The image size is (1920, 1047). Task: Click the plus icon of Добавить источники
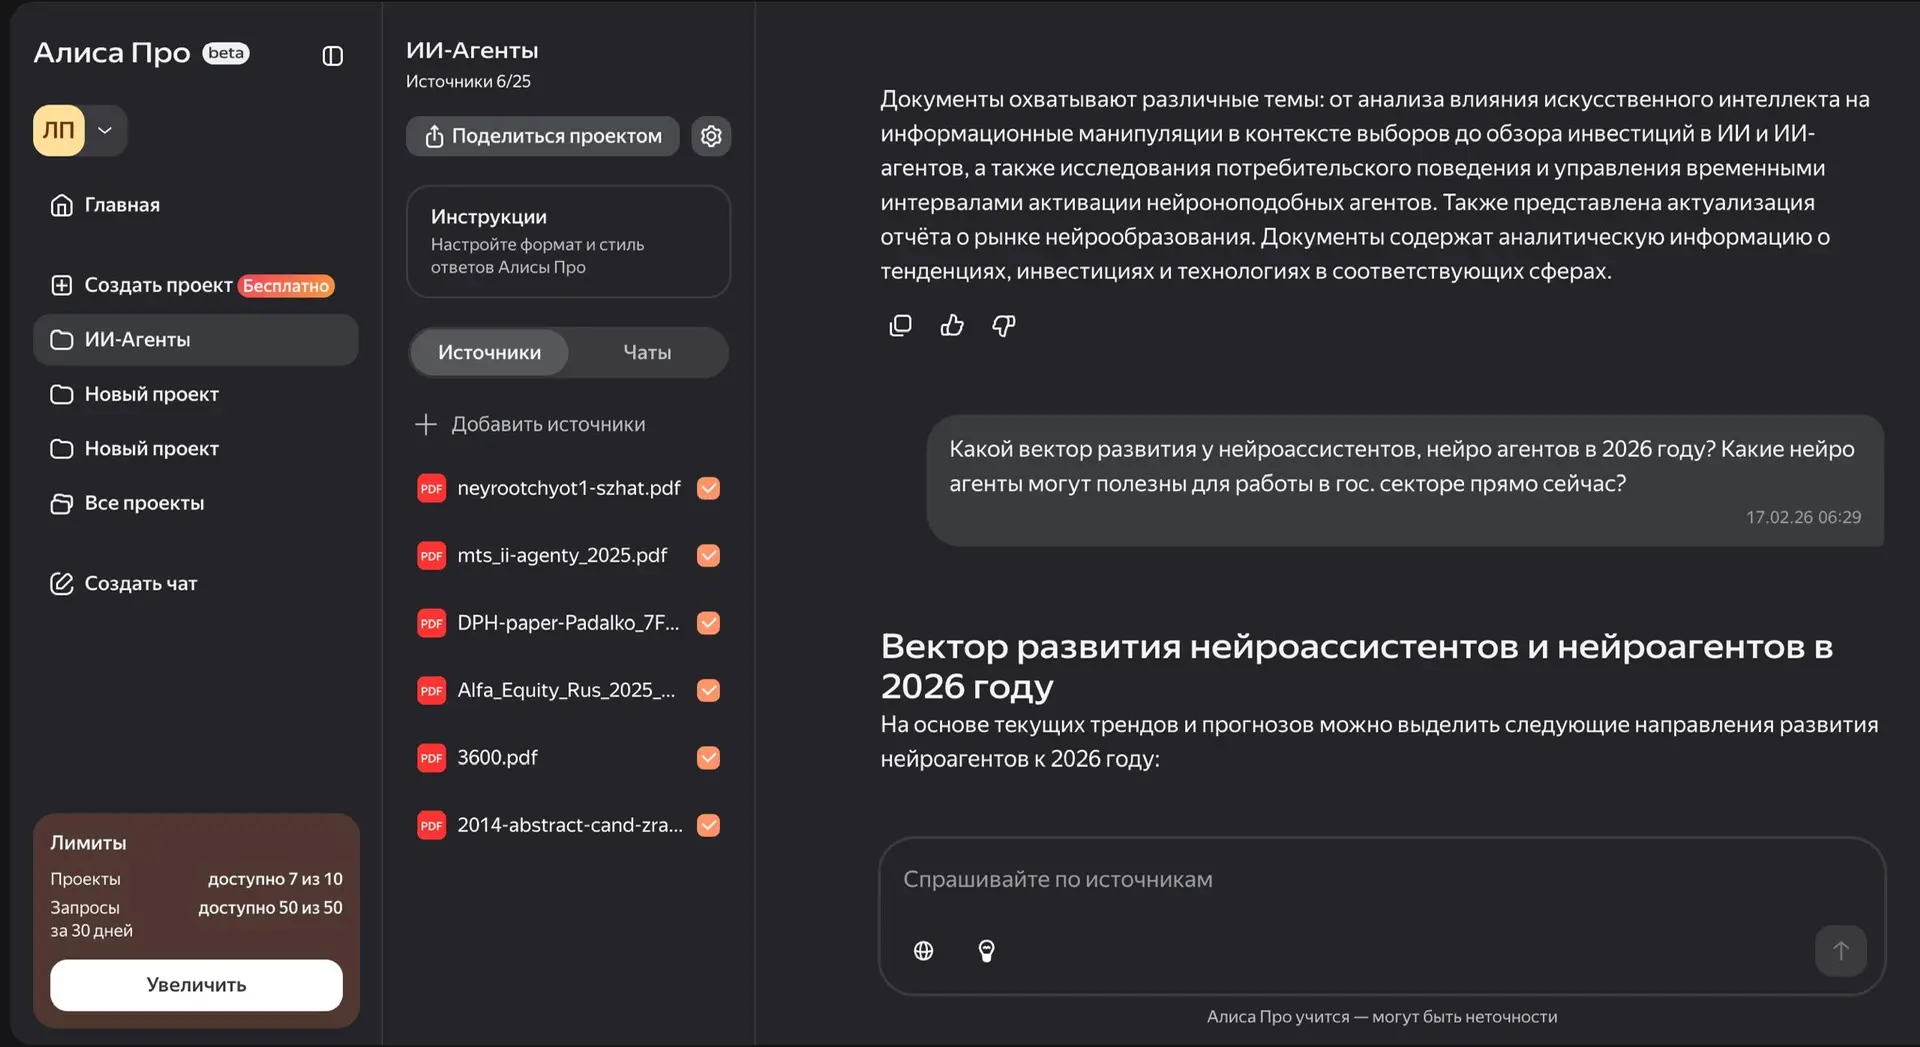[x=426, y=424]
